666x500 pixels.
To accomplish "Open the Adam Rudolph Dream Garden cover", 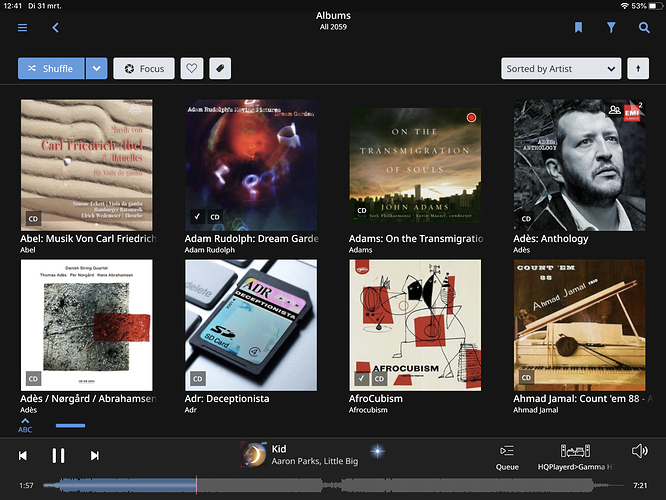I will 251,165.
